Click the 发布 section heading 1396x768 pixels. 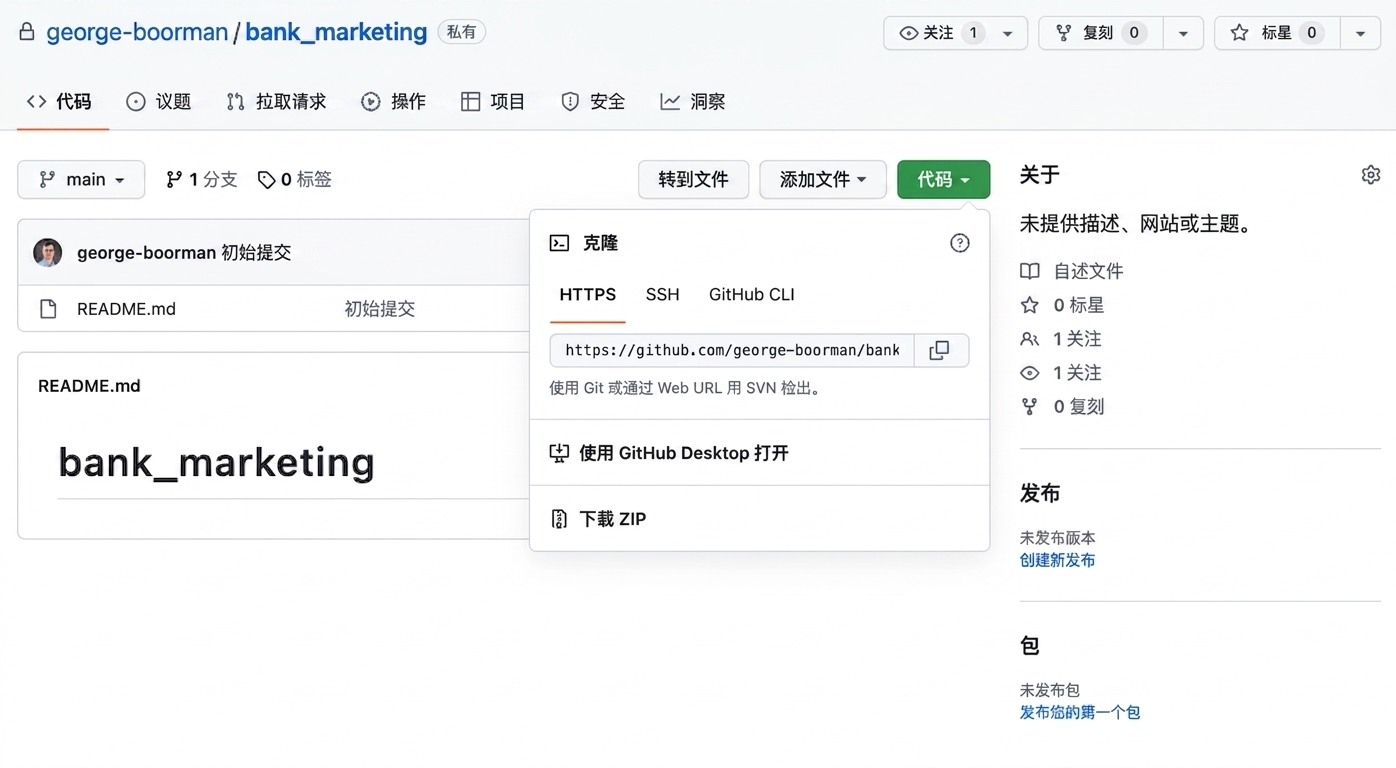click(1040, 493)
